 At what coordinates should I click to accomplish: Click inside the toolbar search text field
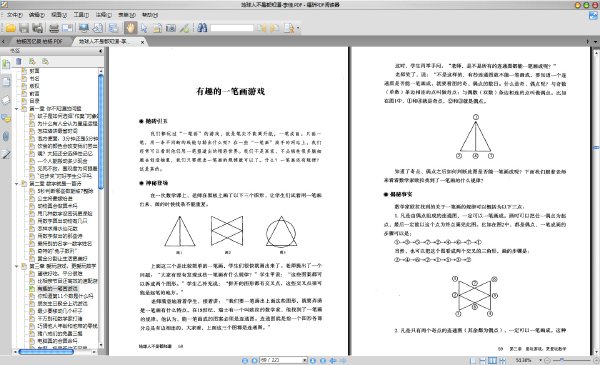pyautogui.click(x=232, y=28)
